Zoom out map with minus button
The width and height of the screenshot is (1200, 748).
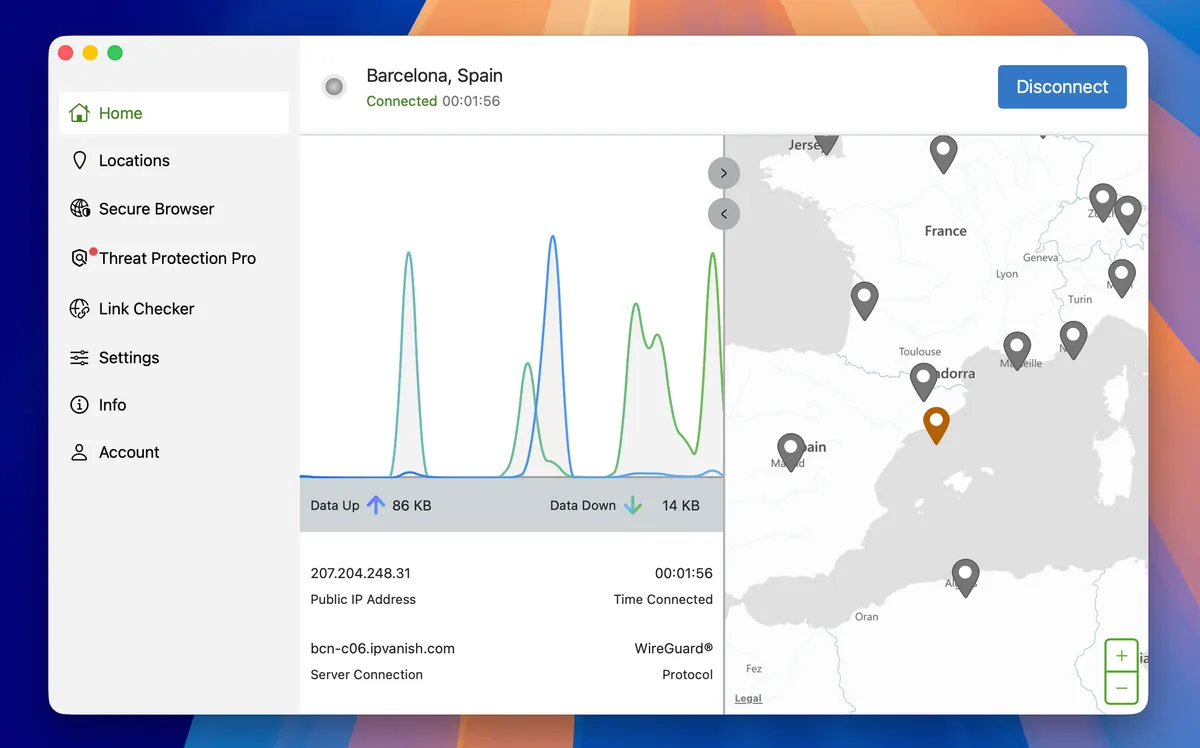(1122, 688)
